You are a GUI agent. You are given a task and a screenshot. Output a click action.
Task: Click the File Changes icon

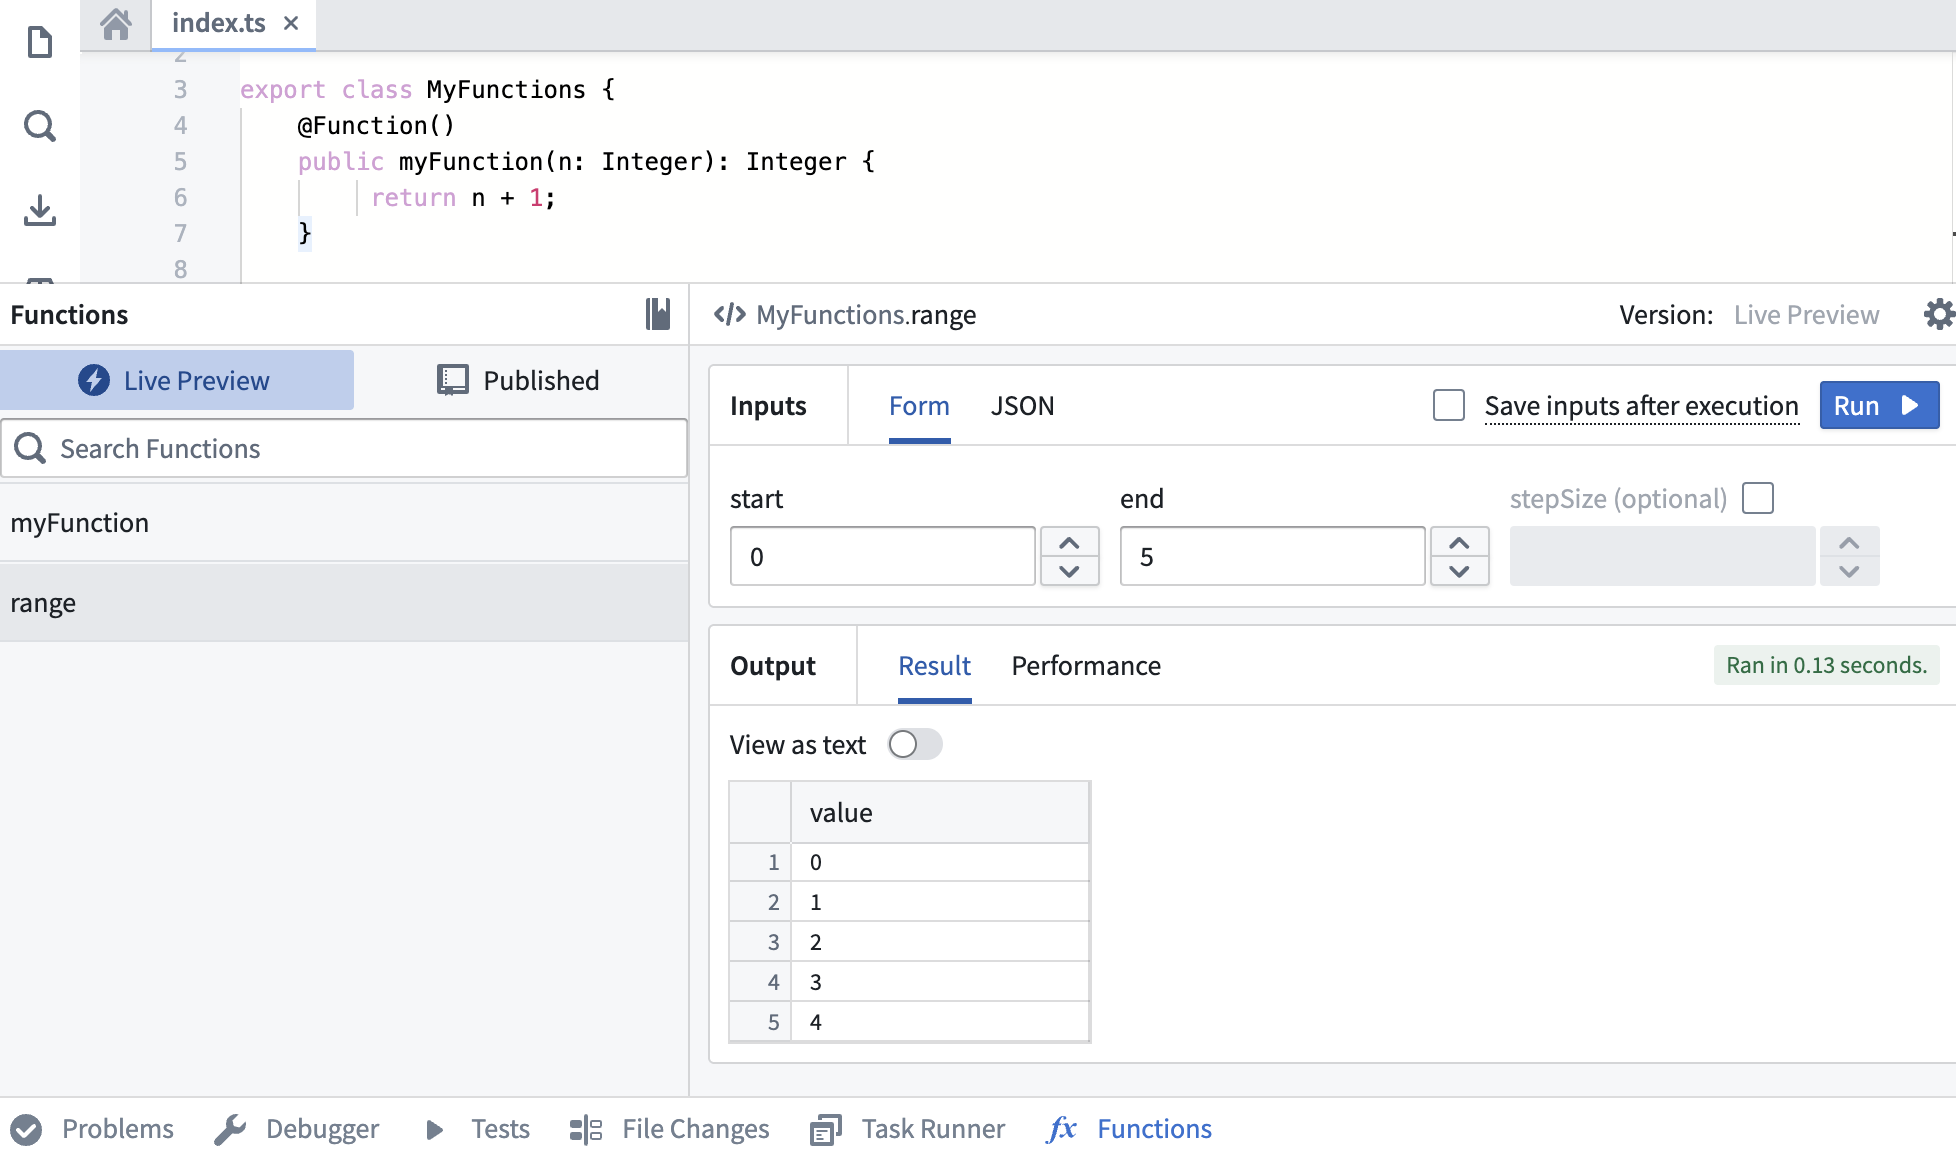586,1128
